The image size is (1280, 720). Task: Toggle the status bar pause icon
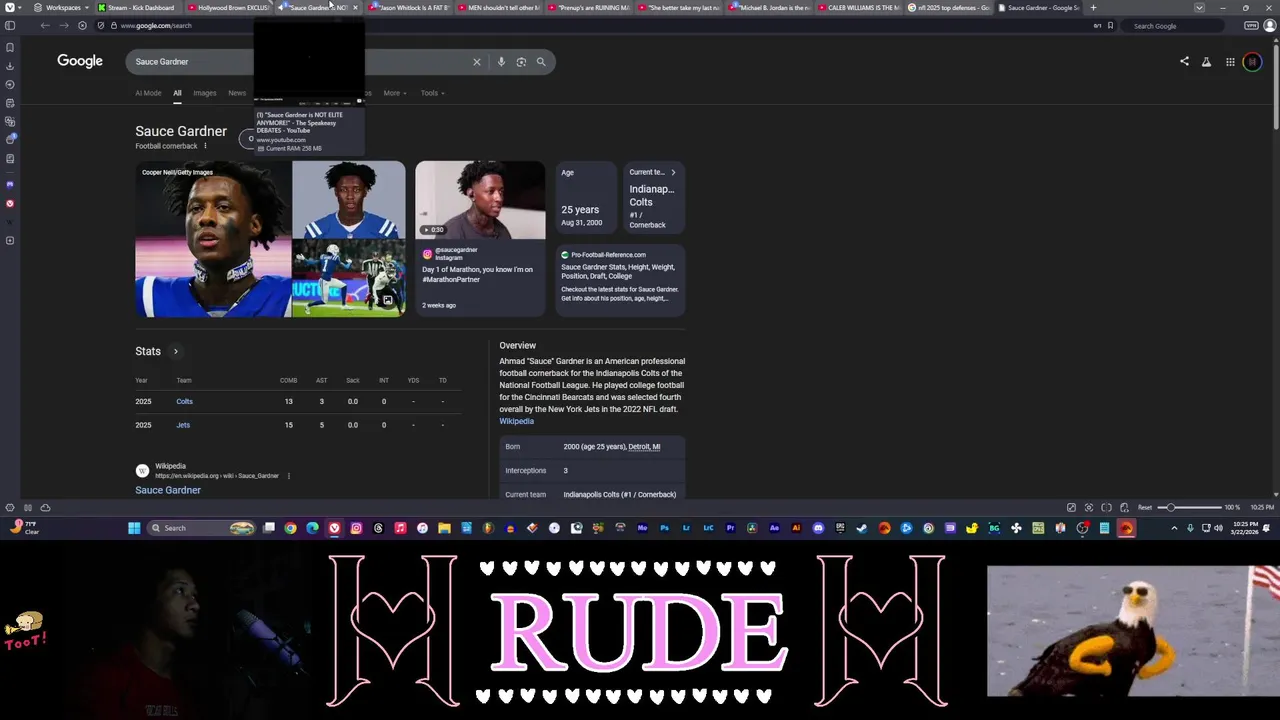(28, 507)
